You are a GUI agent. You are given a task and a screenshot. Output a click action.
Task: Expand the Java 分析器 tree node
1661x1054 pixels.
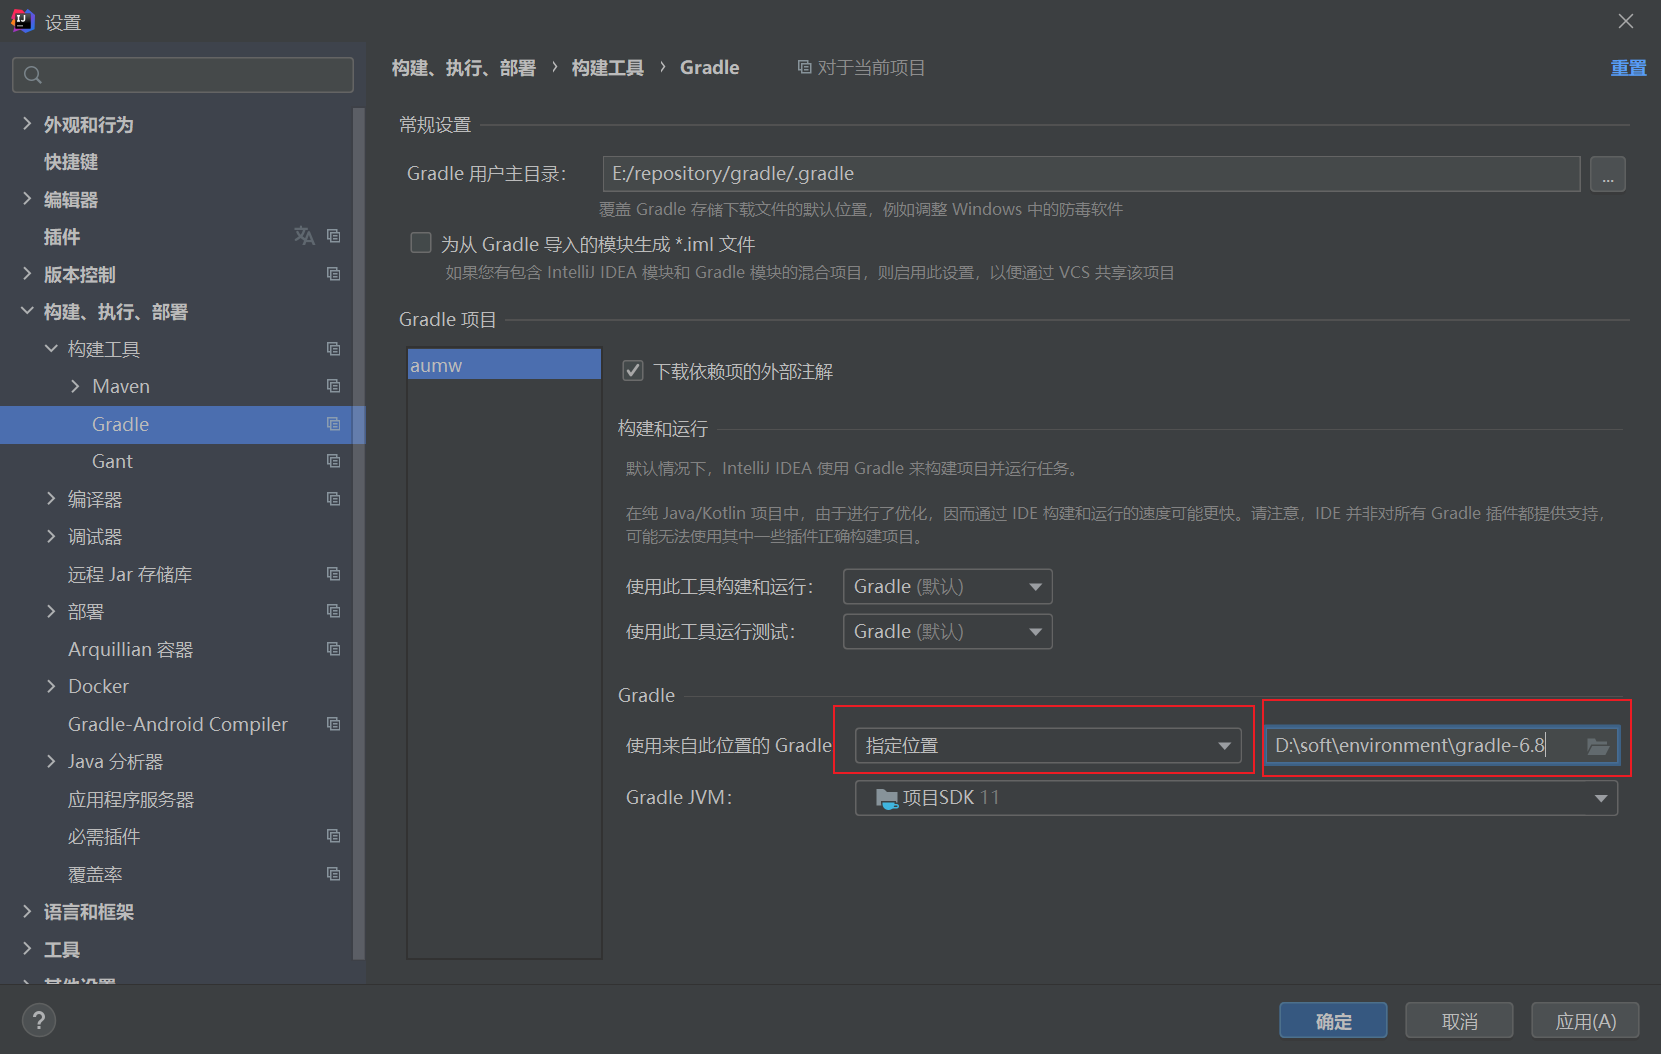51,761
